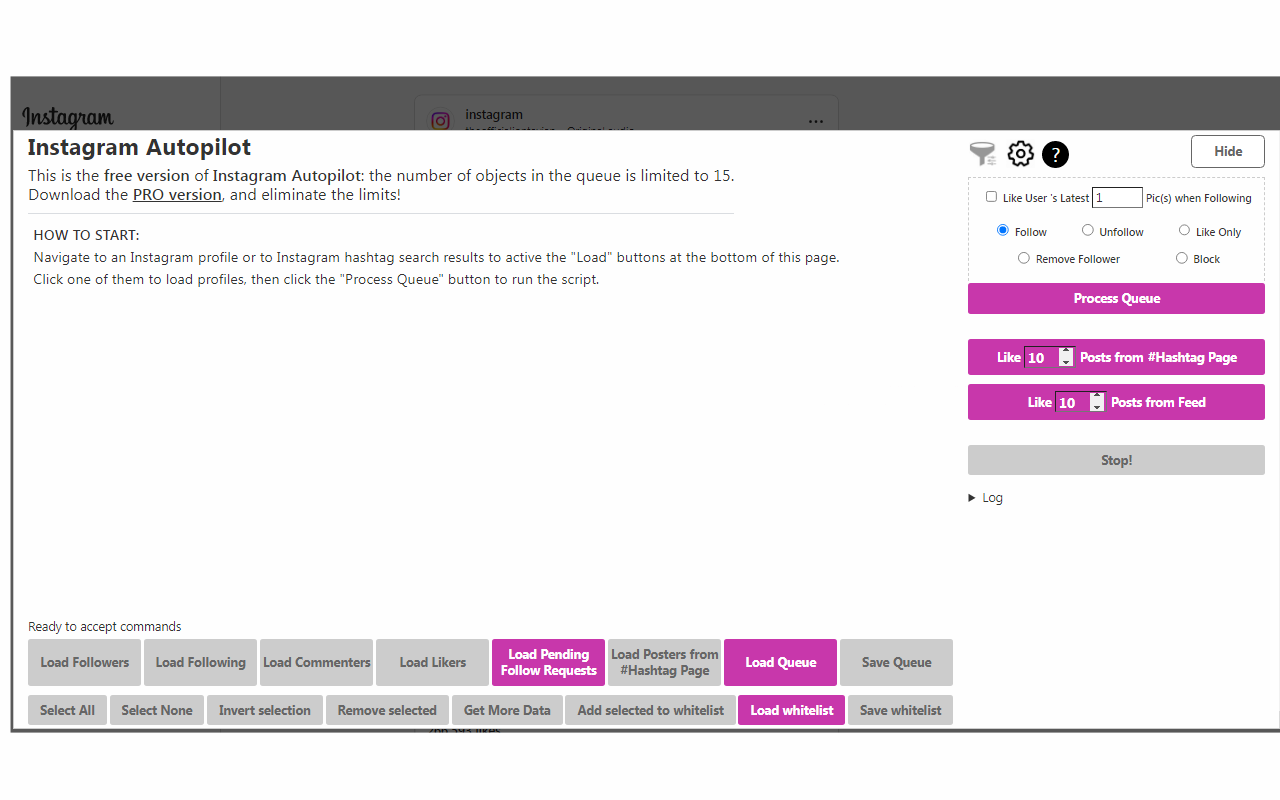This screenshot has width=1280, height=800.
Task: Click the Invert selection button
Action: click(x=265, y=710)
